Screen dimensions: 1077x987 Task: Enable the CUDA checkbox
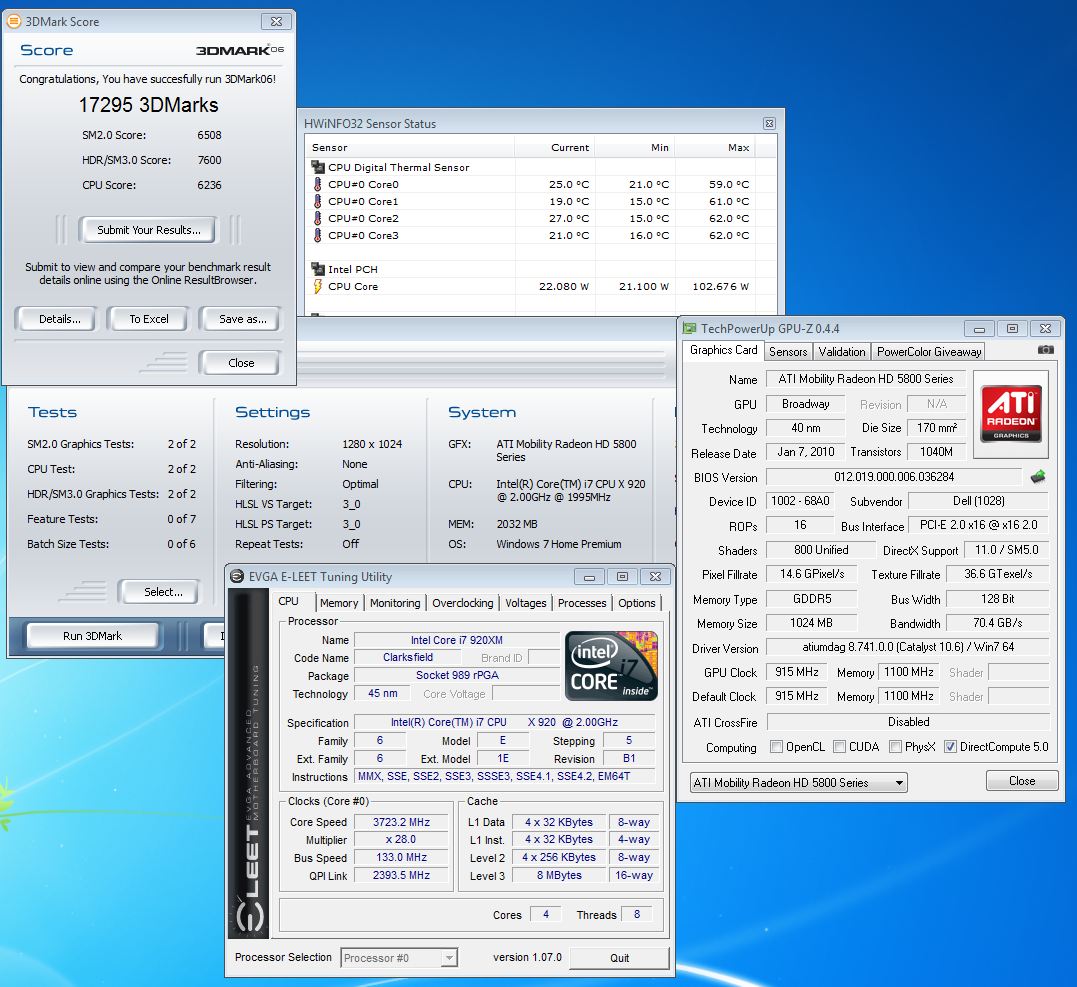pyautogui.click(x=839, y=747)
